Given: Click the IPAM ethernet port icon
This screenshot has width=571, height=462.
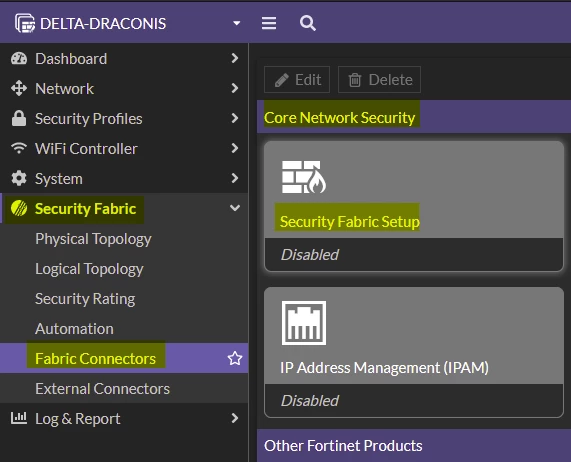Looking at the screenshot, I should (x=304, y=323).
